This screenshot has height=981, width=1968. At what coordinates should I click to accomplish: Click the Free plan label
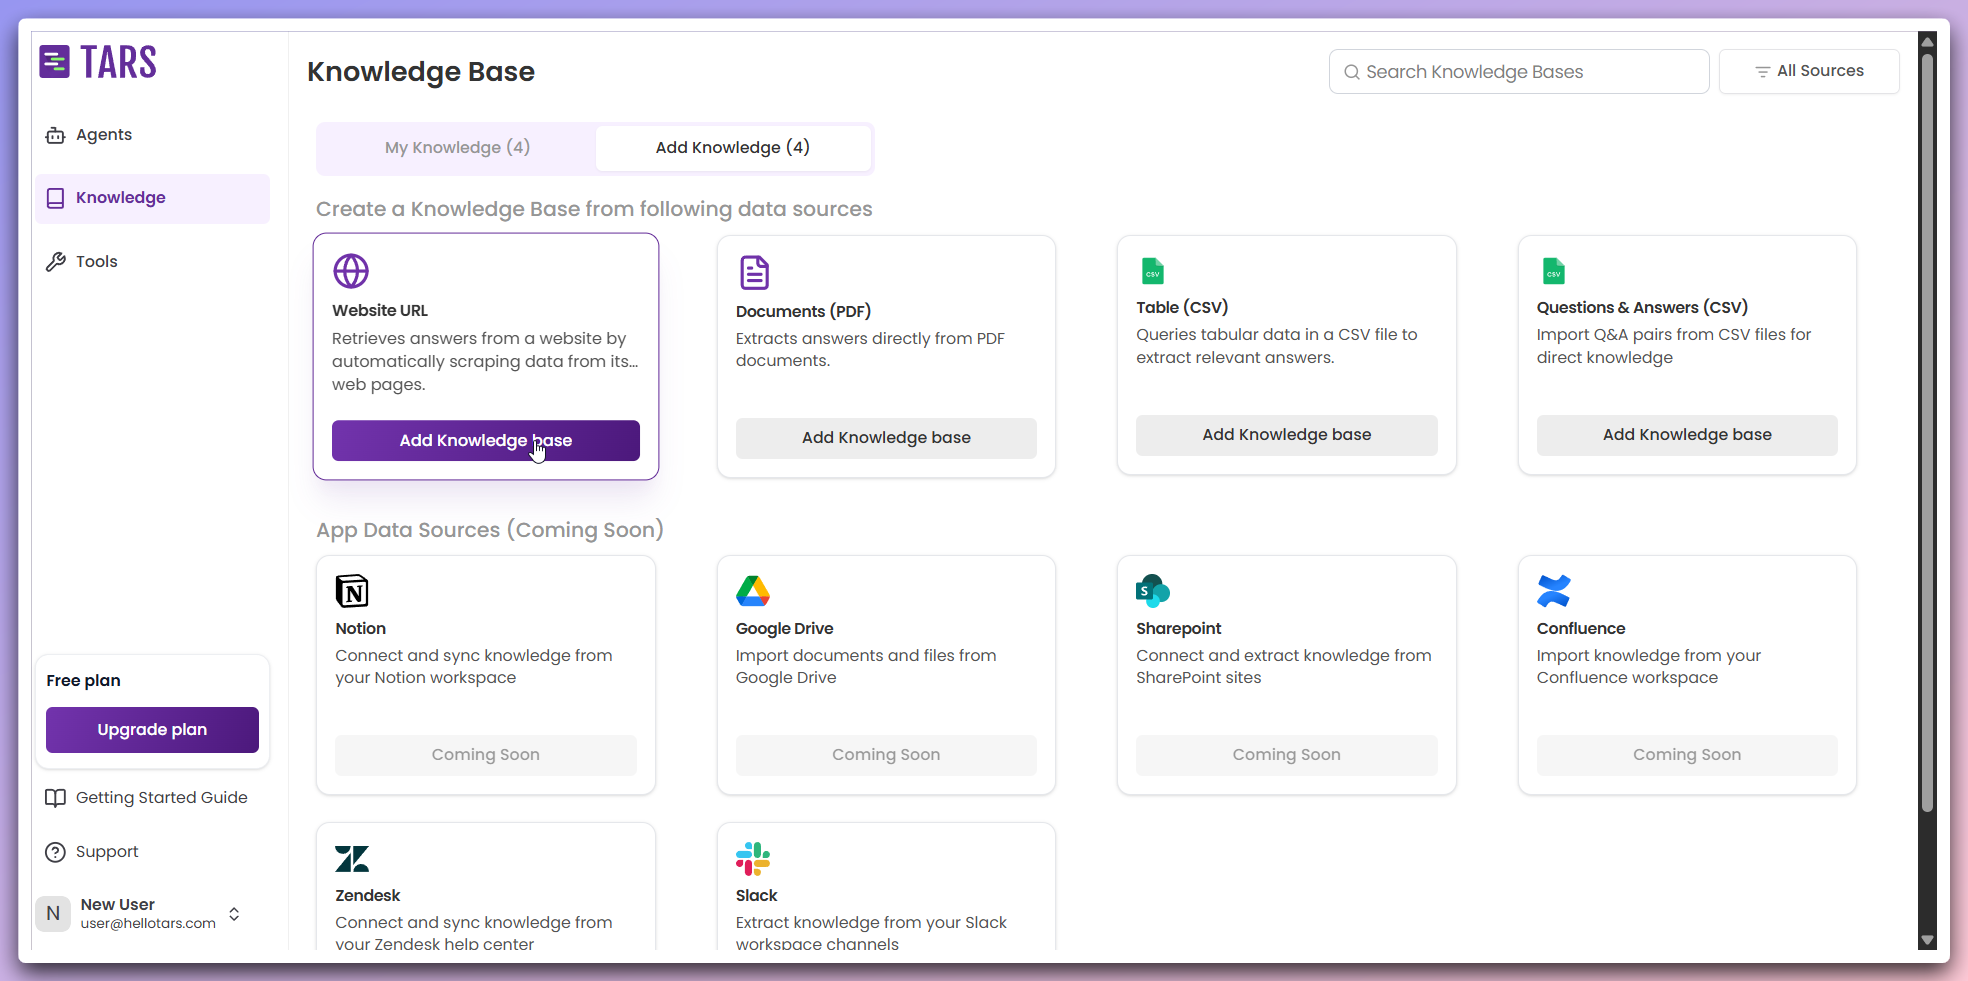click(x=83, y=681)
